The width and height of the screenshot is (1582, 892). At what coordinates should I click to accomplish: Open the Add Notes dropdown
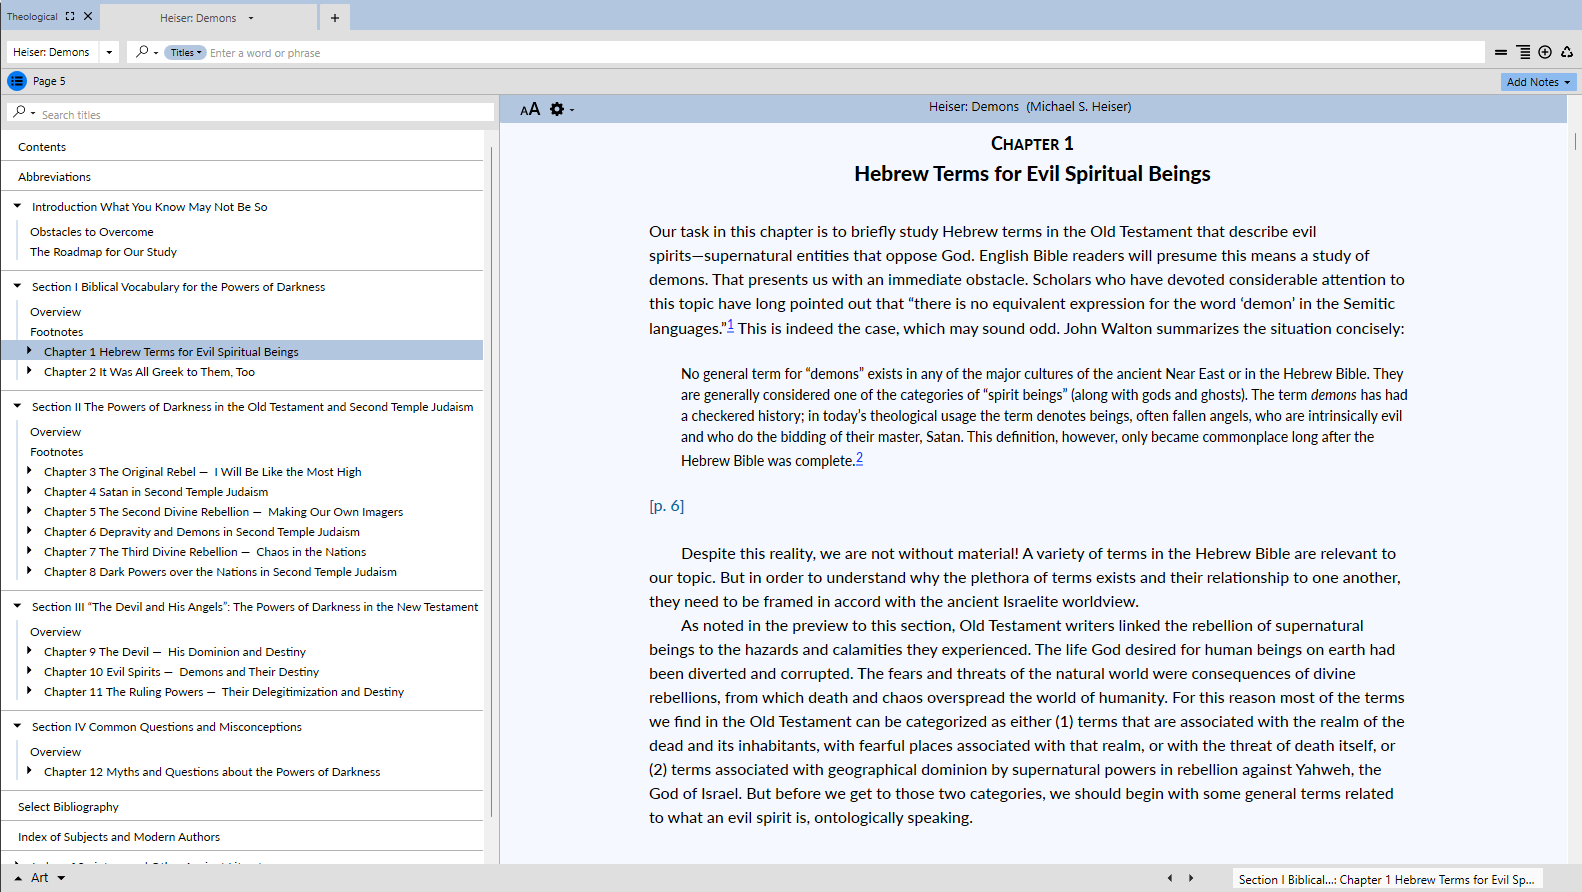pyautogui.click(x=1538, y=82)
